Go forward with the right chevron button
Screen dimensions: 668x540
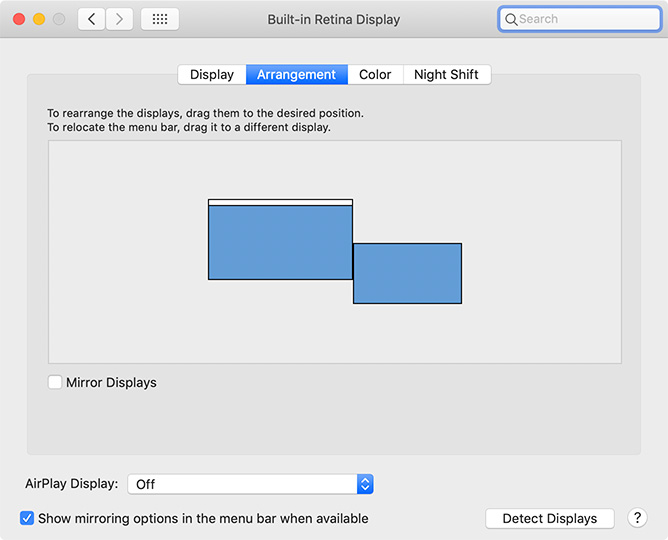pyautogui.click(x=119, y=19)
